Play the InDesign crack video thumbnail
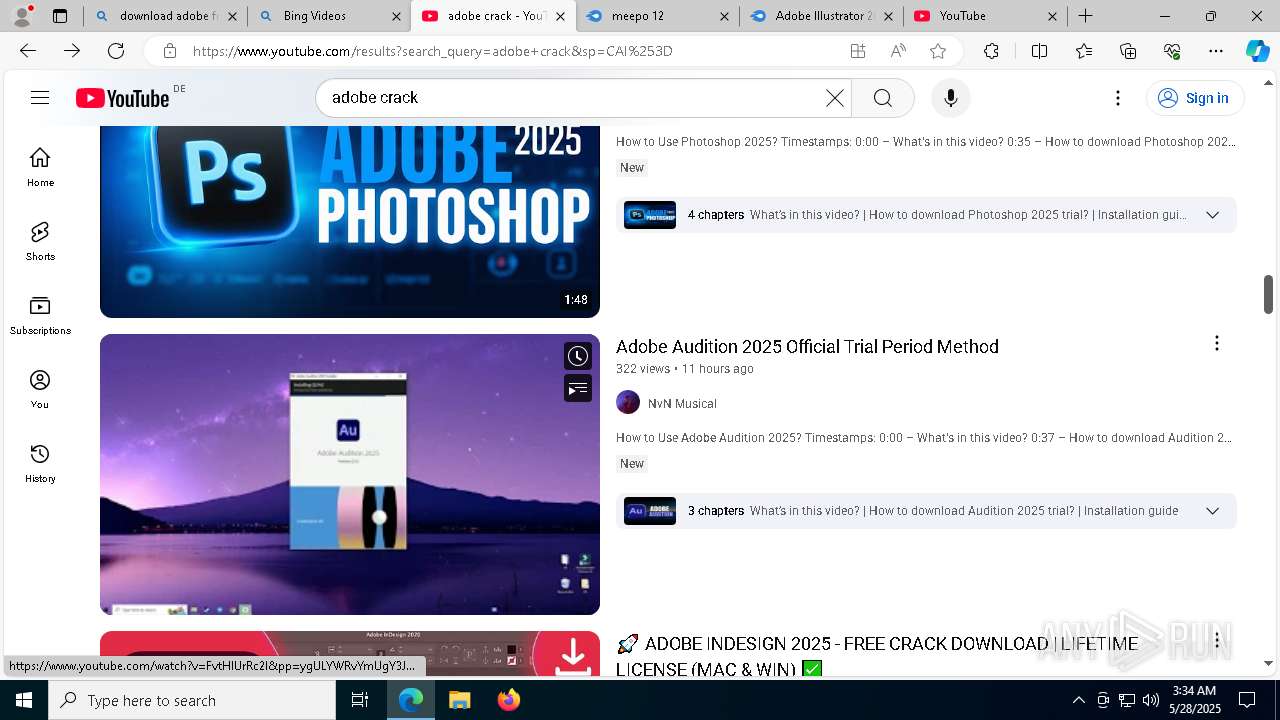Screen dimensions: 1280x720 click(x=350, y=653)
